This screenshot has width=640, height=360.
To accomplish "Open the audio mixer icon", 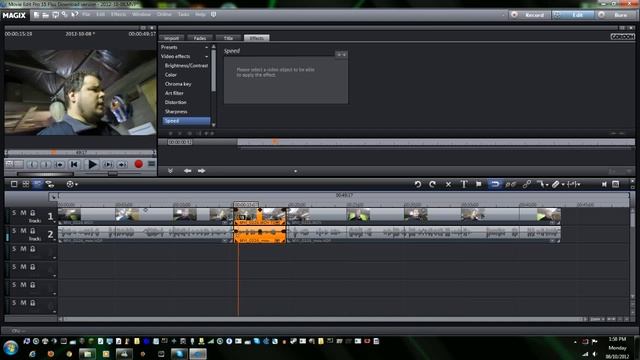I will (x=604, y=184).
